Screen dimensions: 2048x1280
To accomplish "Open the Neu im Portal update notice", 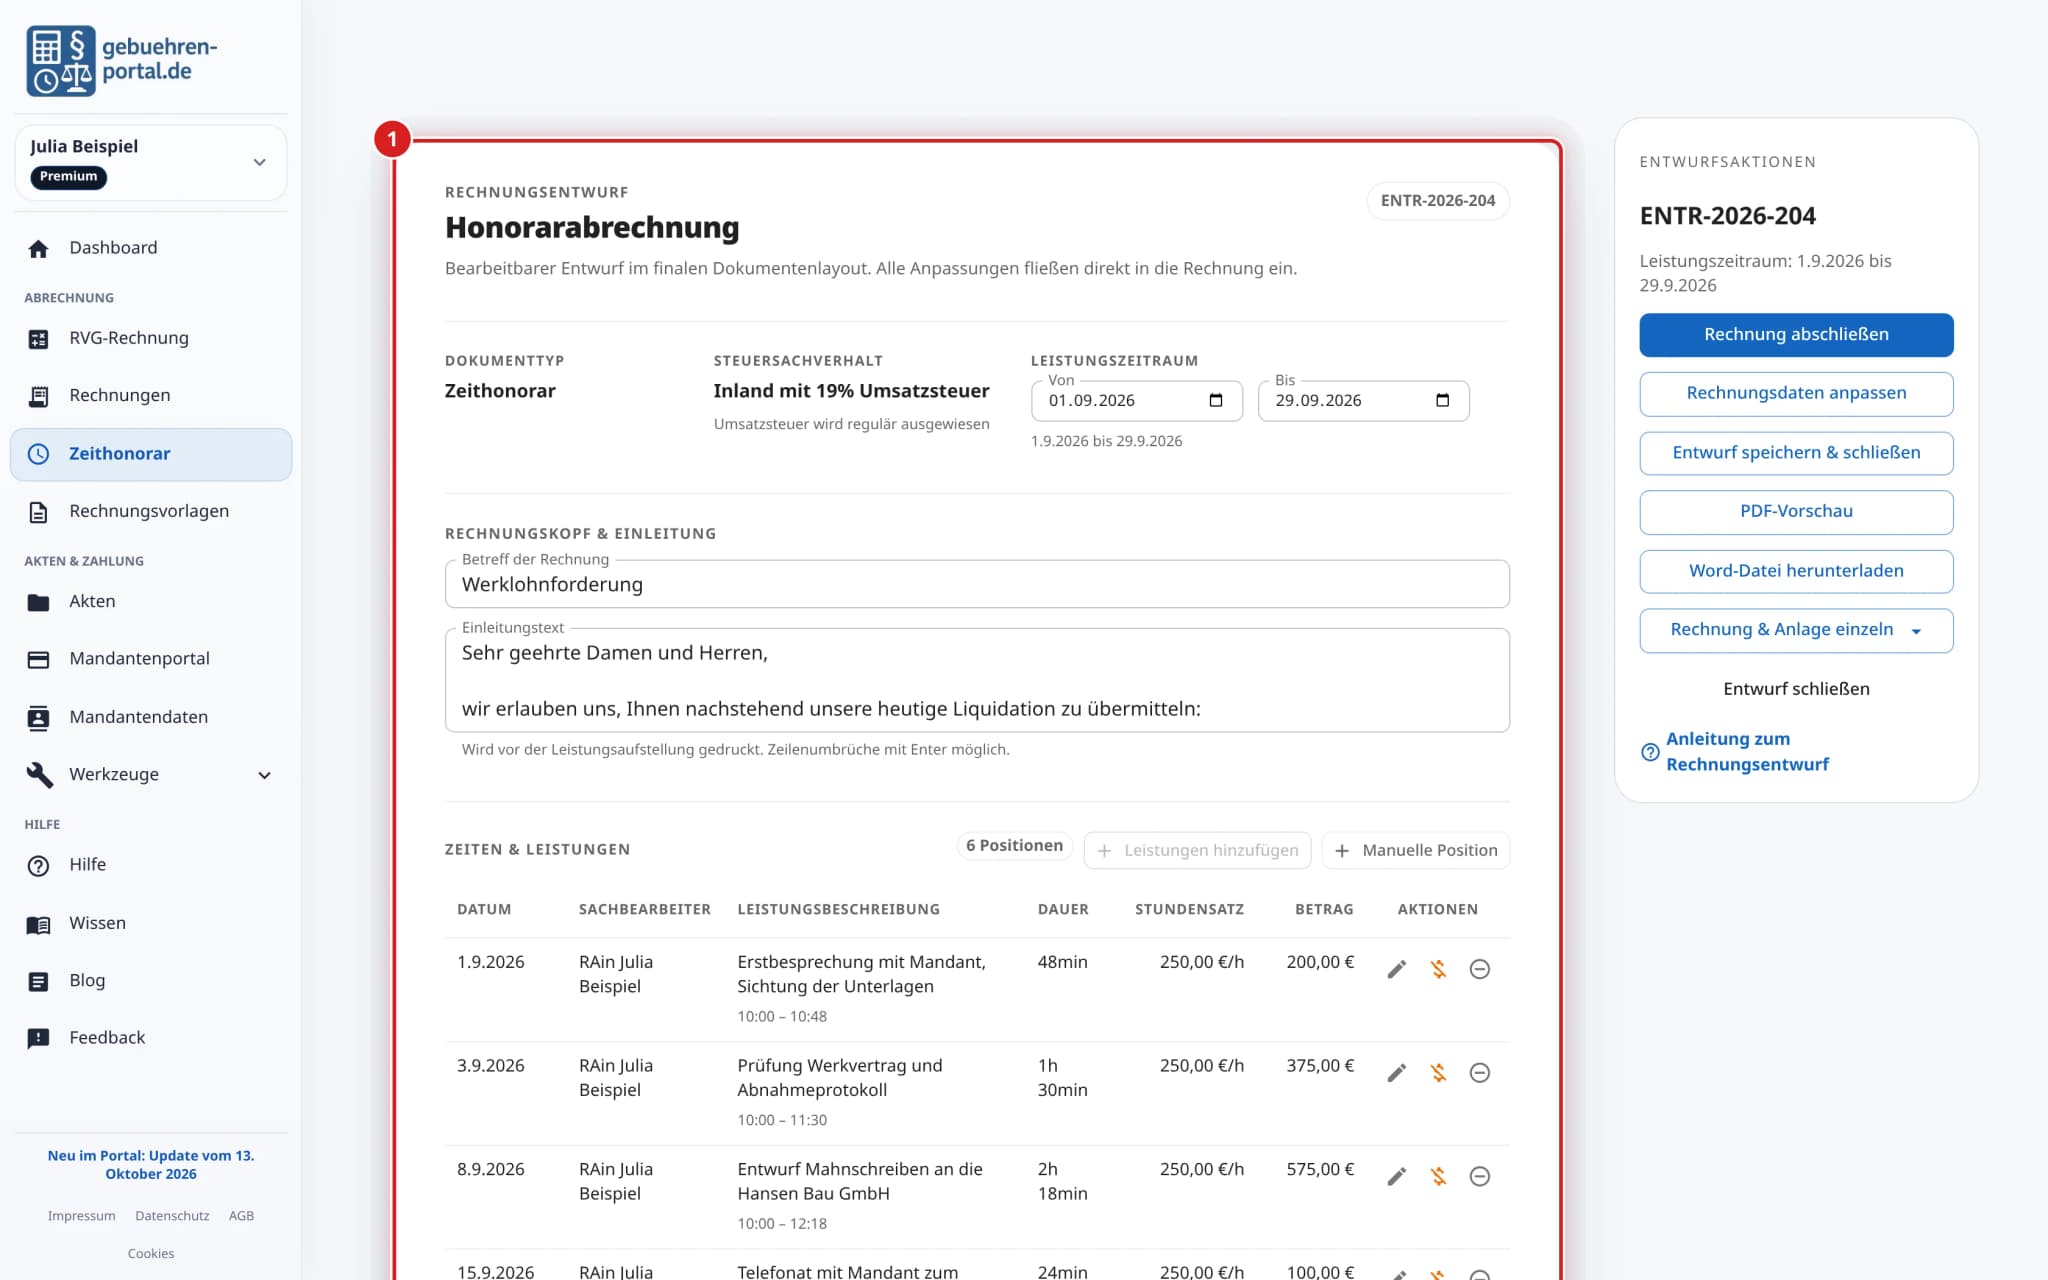I will coord(151,1165).
